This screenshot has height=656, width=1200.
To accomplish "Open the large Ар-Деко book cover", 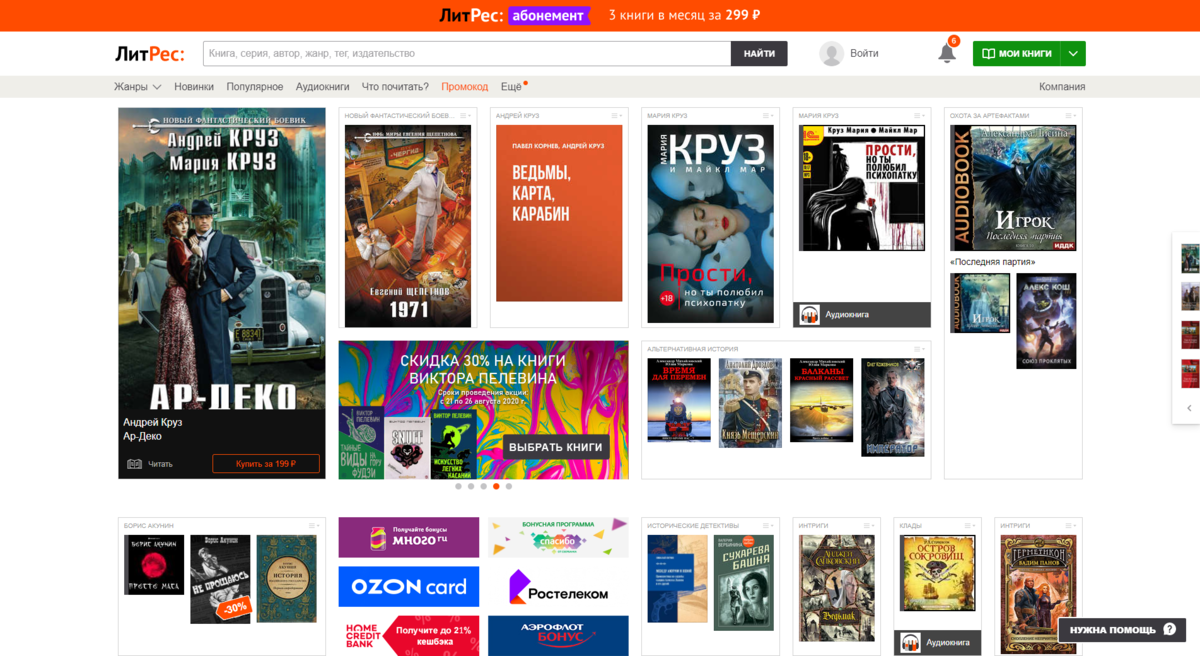I will (x=222, y=258).
